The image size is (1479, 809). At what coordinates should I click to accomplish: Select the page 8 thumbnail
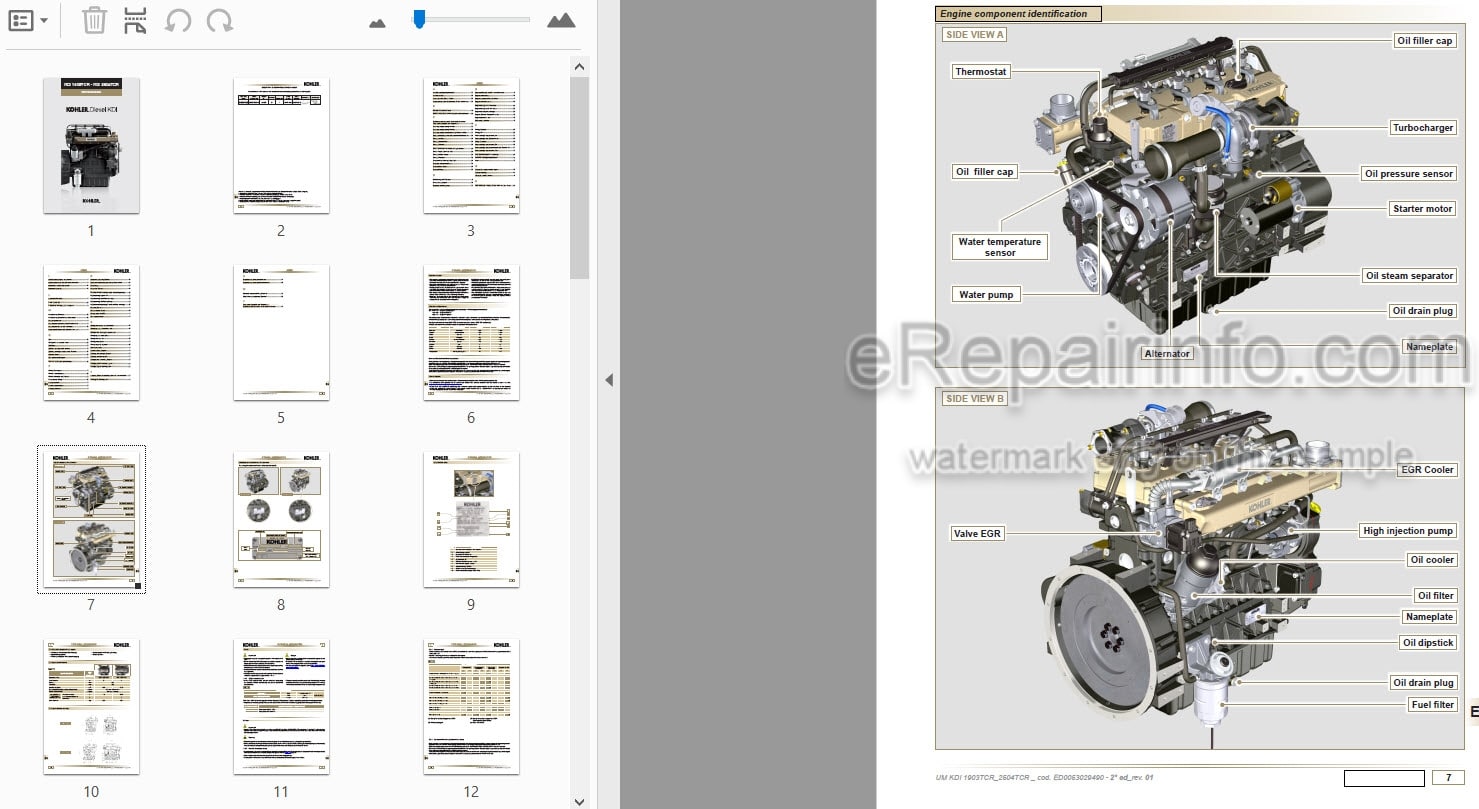[x=281, y=520]
